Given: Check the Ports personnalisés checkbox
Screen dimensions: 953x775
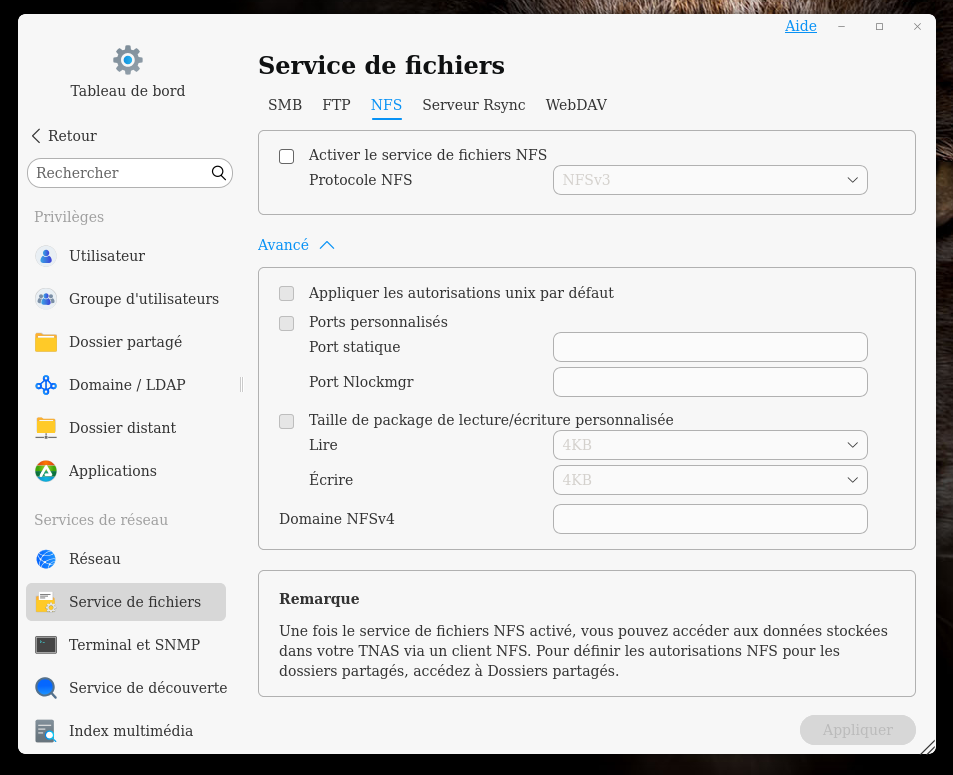Looking at the screenshot, I should pyautogui.click(x=287, y=323).
